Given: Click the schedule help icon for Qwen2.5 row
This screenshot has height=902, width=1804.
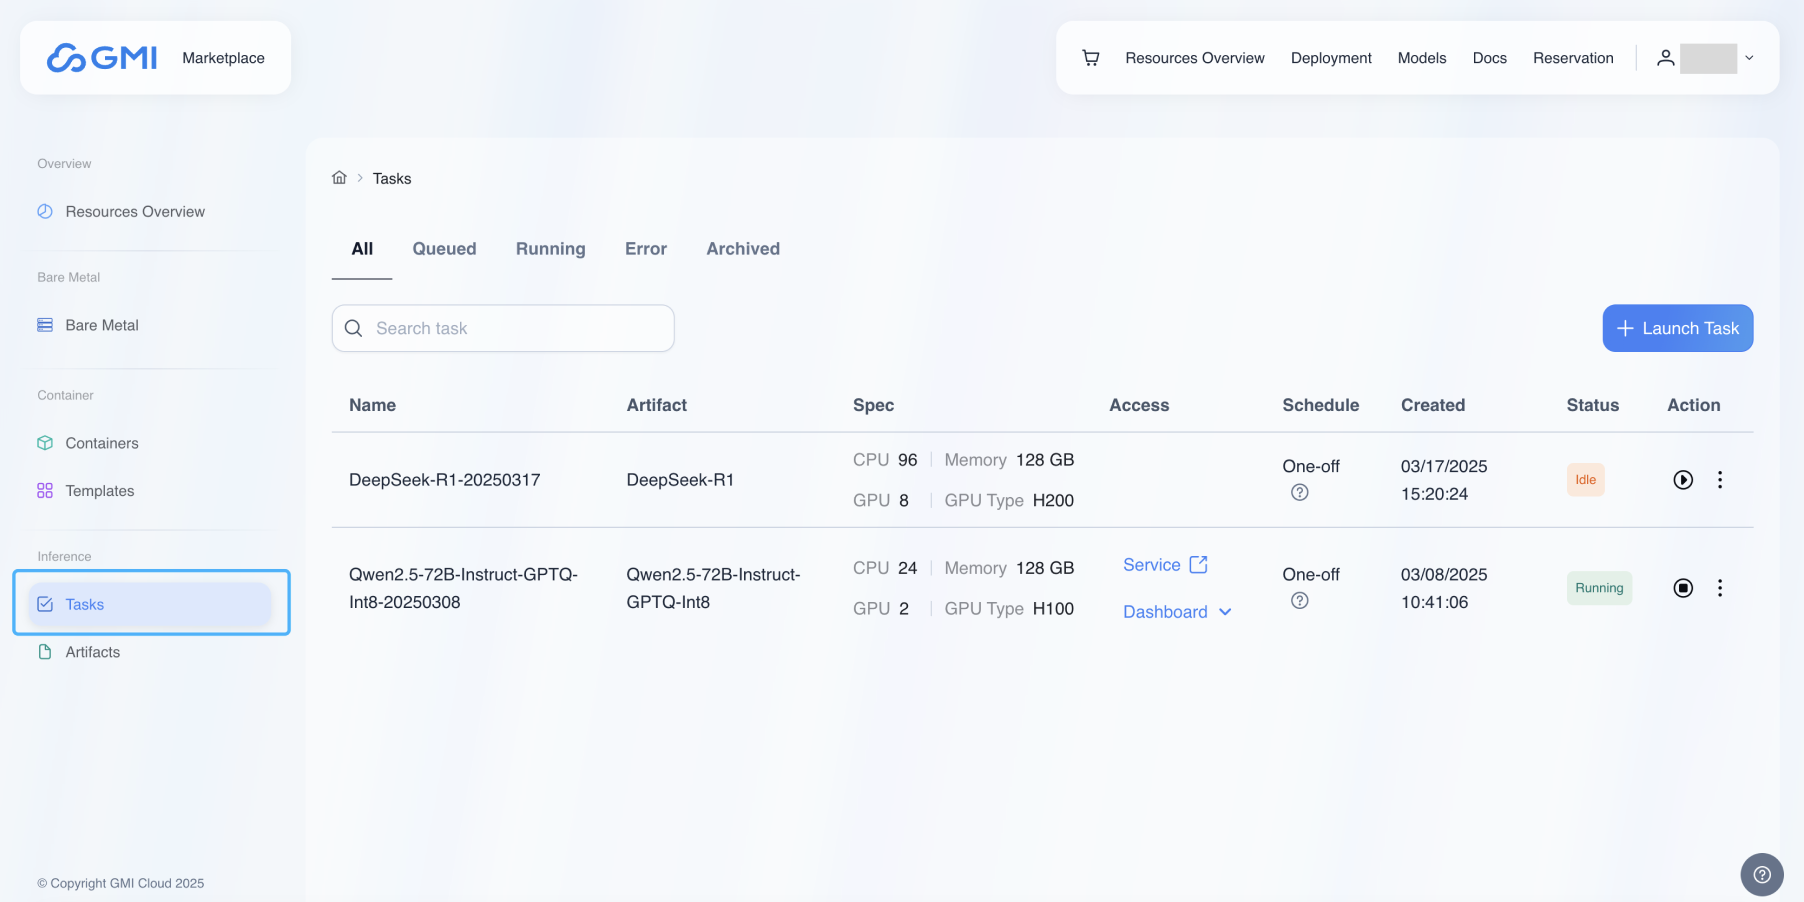Looking at the screenshot, I should coord(1299,600).
